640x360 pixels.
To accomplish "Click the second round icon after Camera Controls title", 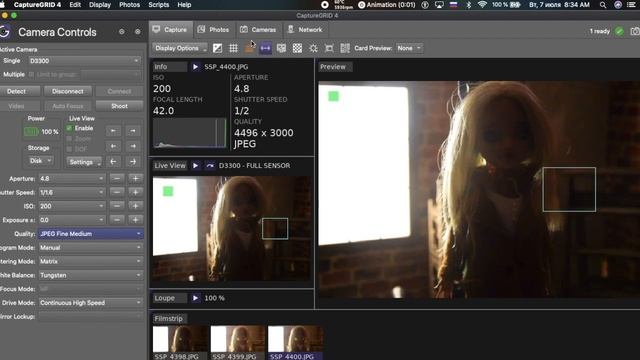I will click(x=138, y=31).
